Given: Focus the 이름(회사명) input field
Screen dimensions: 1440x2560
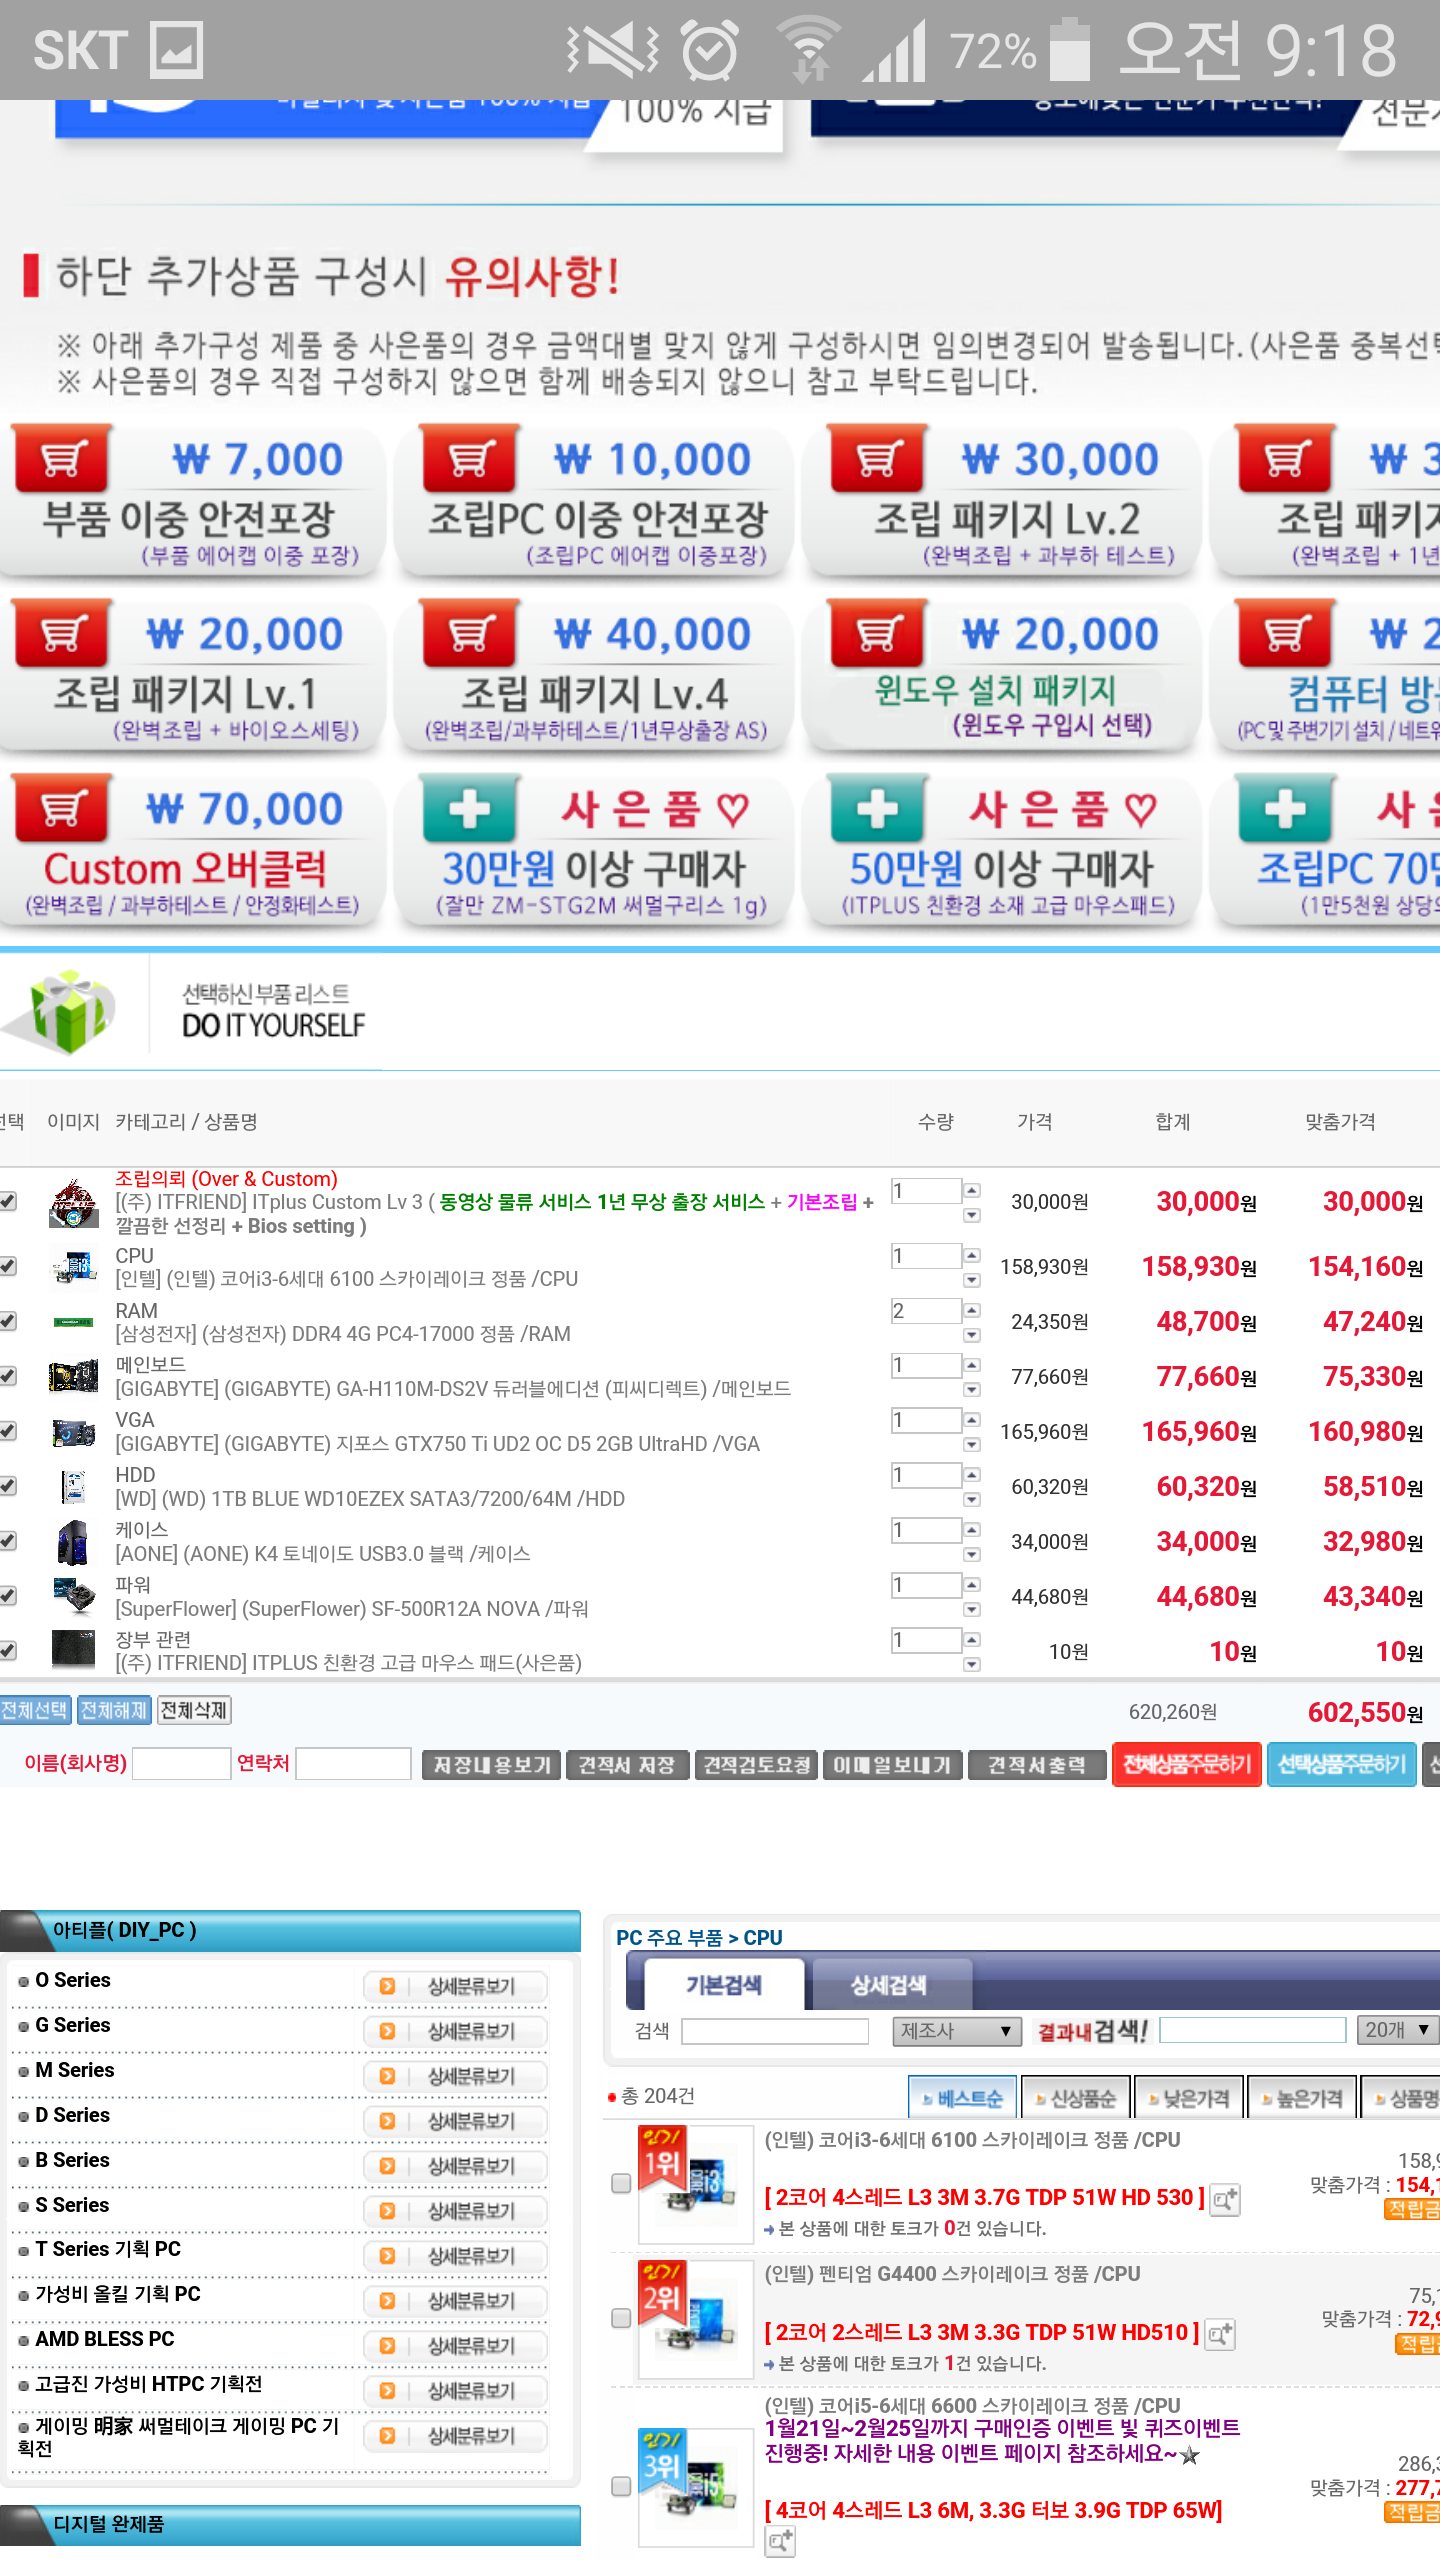Looking at the screenshot, I should (181, 1764).
